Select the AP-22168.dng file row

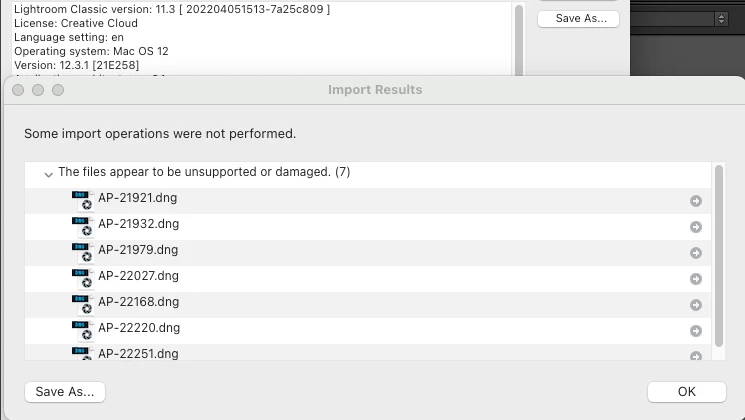point(368,305)
